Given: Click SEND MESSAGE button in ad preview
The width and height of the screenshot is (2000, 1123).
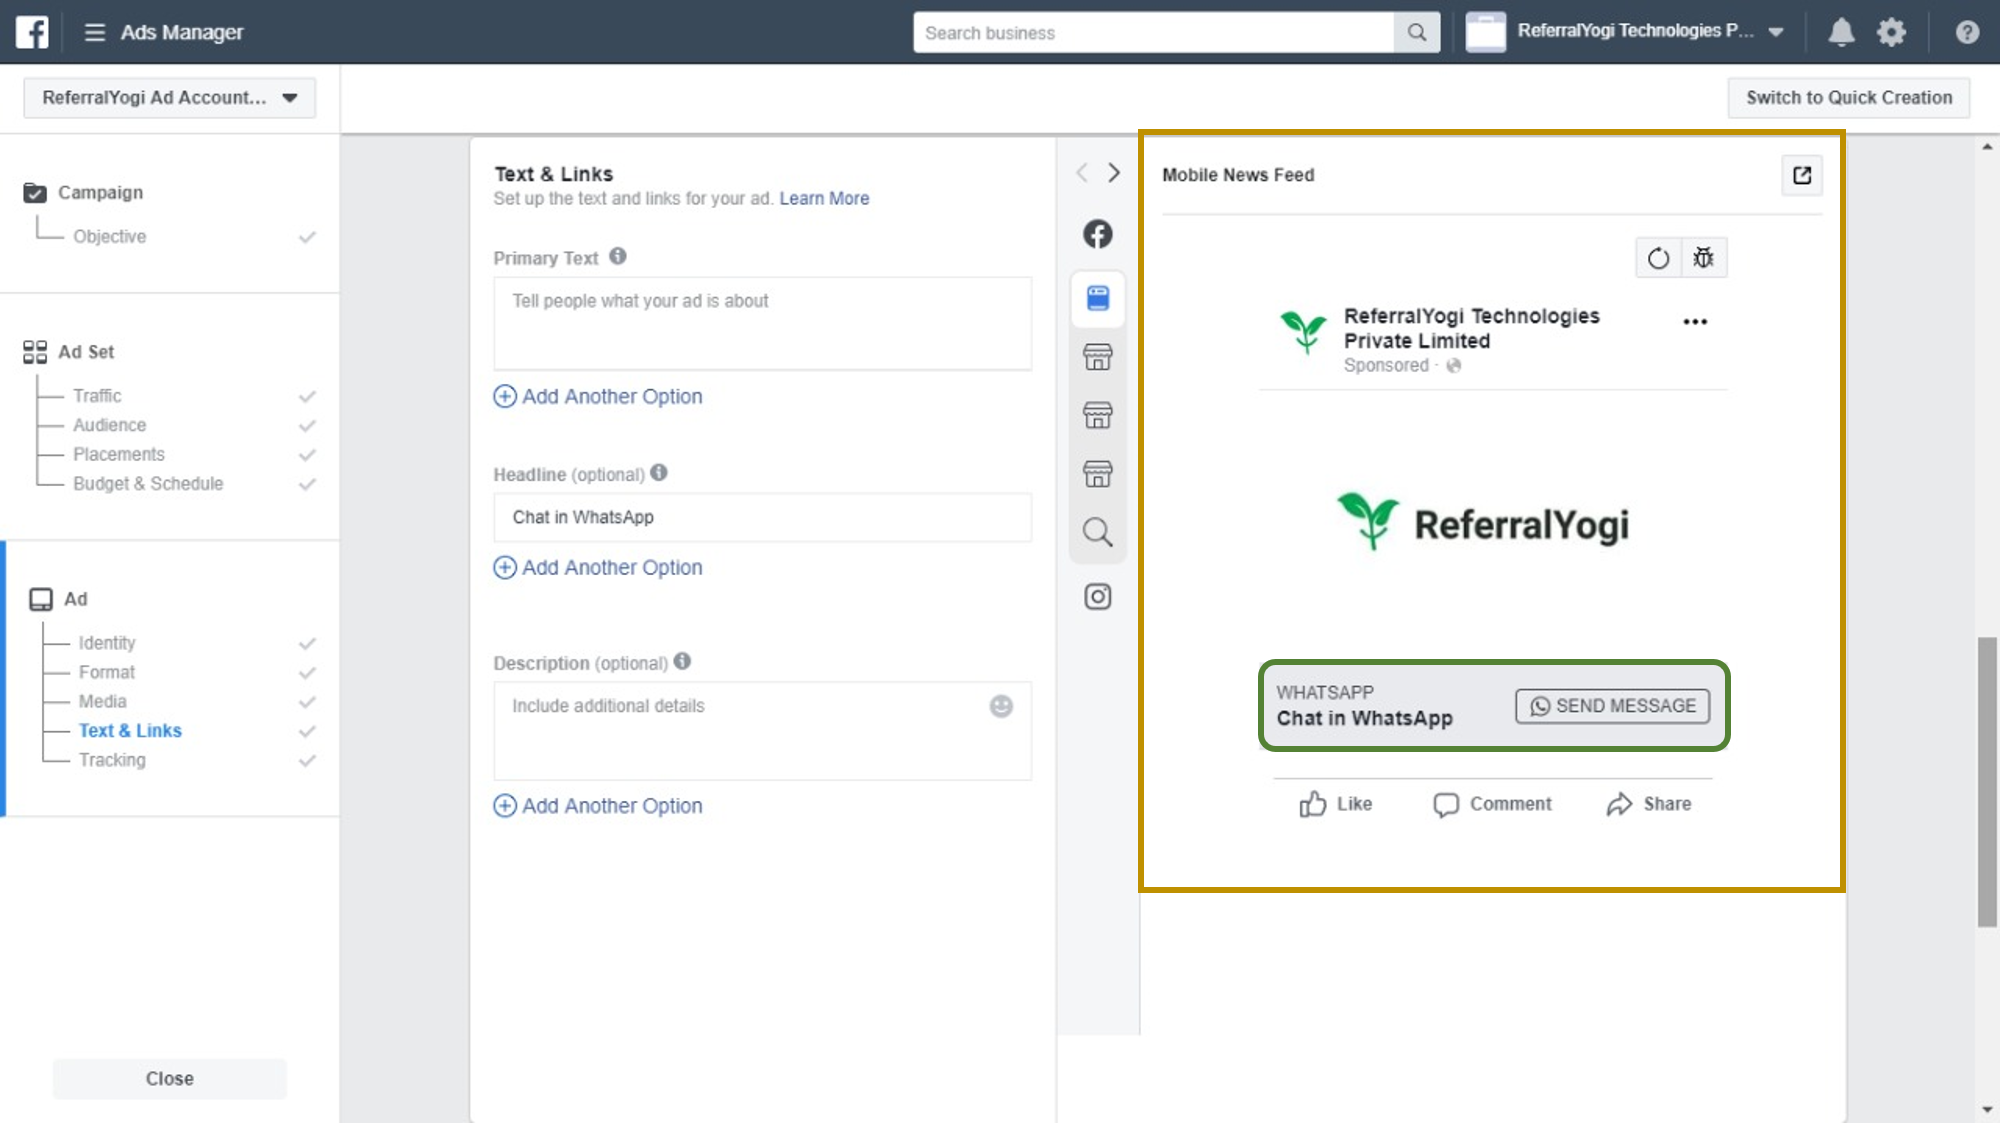Looking at the screenshot, I should point(1612,706).
